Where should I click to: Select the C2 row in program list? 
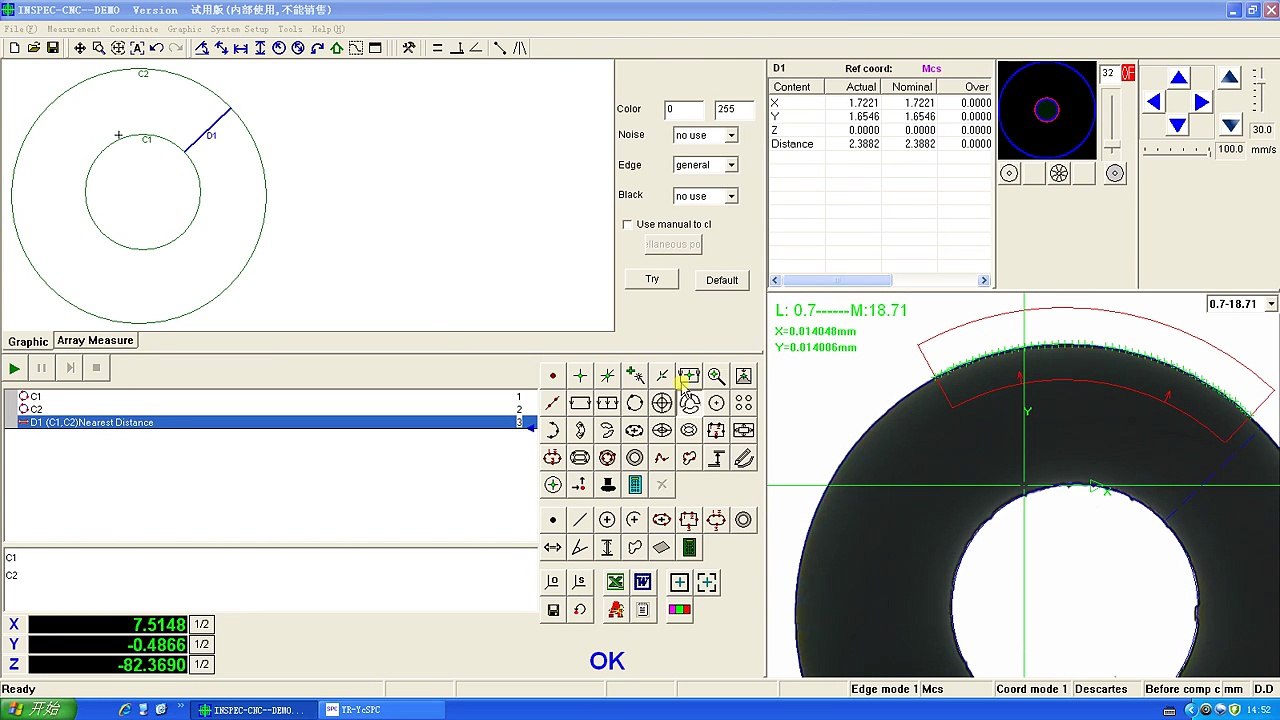click(x=270, y=409)
